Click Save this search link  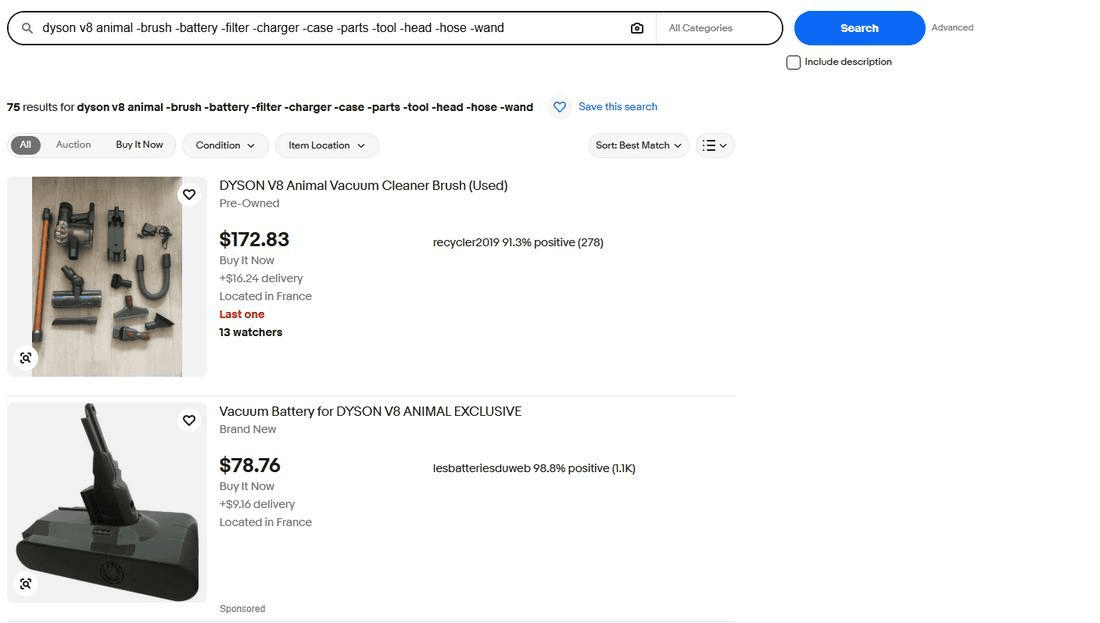click(x=617, y=107)
